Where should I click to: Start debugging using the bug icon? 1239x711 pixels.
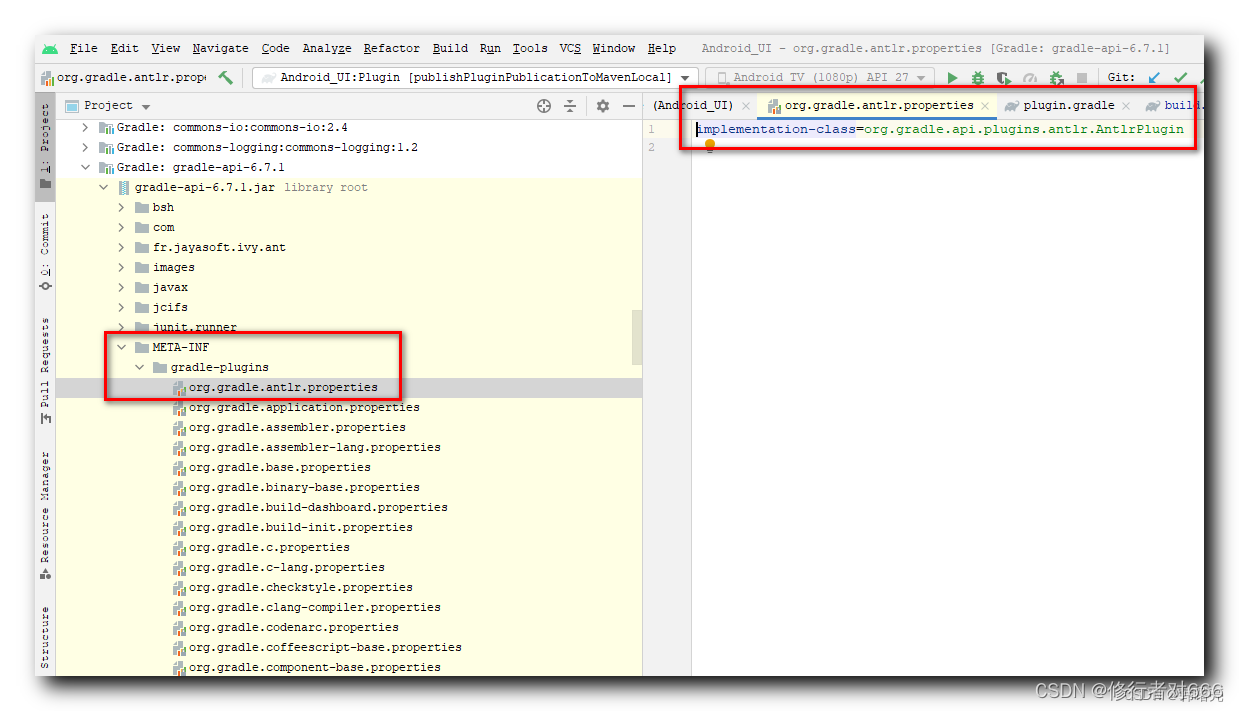[x=979, y=77]
